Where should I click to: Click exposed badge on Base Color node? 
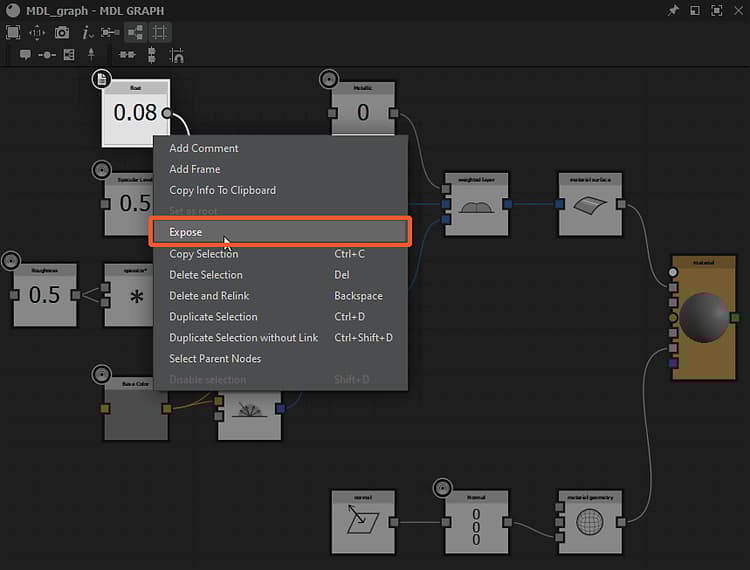(x=101, y=374)
